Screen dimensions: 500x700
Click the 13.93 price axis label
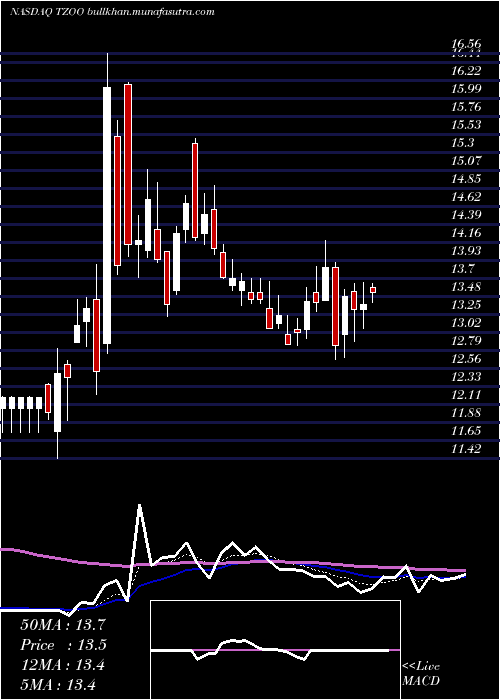click(466, 250)
